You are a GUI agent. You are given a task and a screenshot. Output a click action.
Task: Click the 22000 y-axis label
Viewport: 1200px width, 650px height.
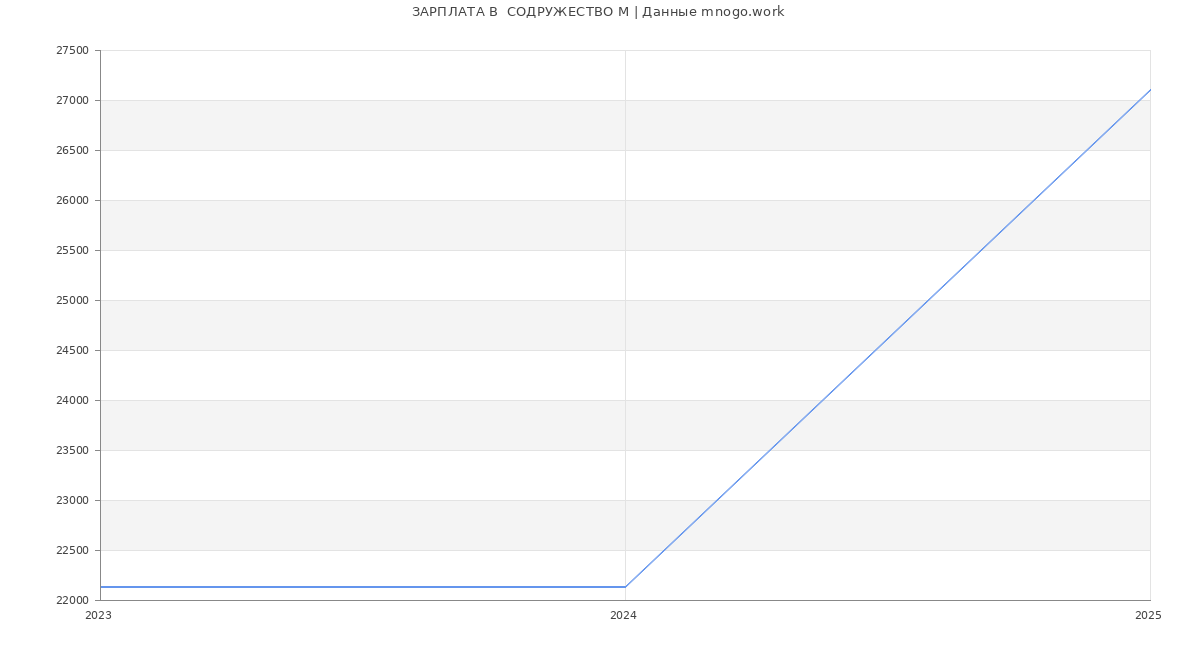(72, 601)
